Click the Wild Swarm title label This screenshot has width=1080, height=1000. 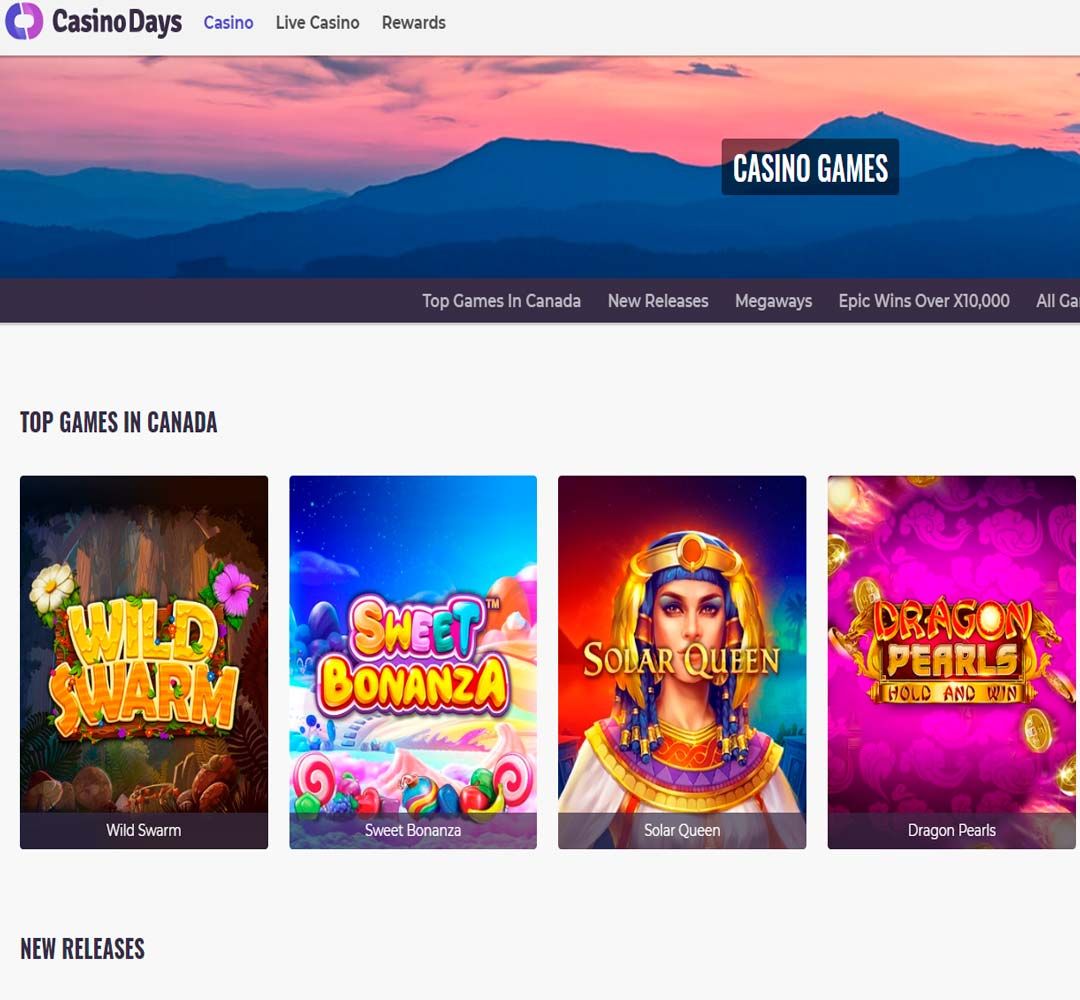tap(144, 831)
